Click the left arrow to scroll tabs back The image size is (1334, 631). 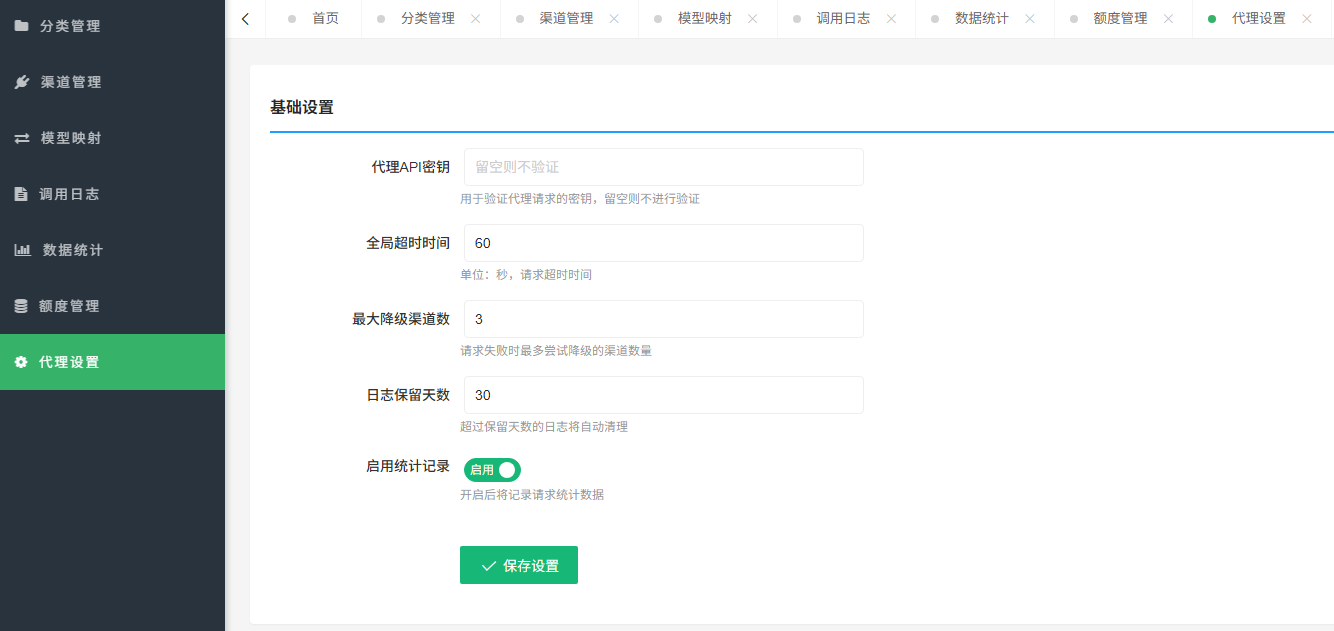246,19
